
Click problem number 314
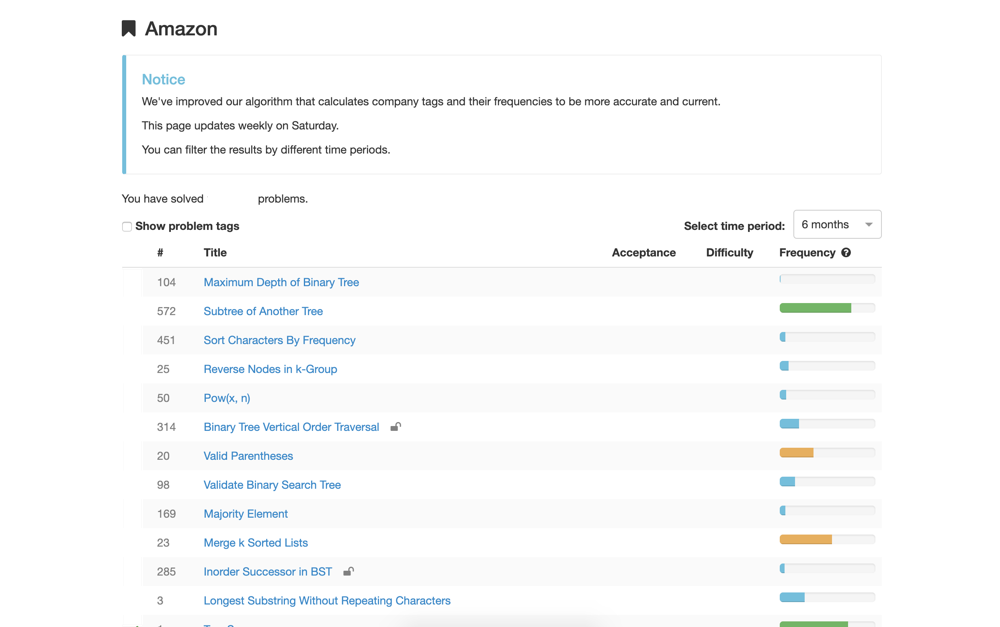166,427
